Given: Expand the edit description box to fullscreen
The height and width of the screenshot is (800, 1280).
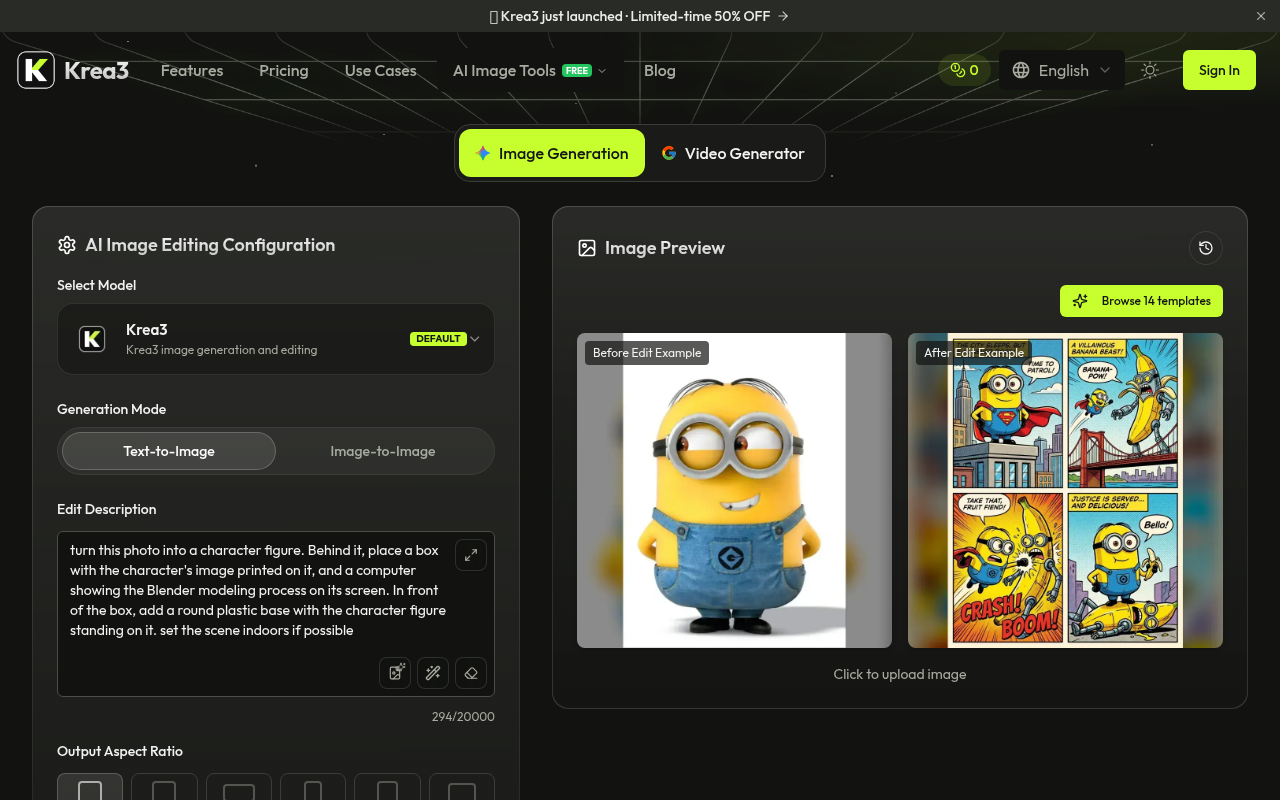Looking at the screenshot, I should coord(471,555).
